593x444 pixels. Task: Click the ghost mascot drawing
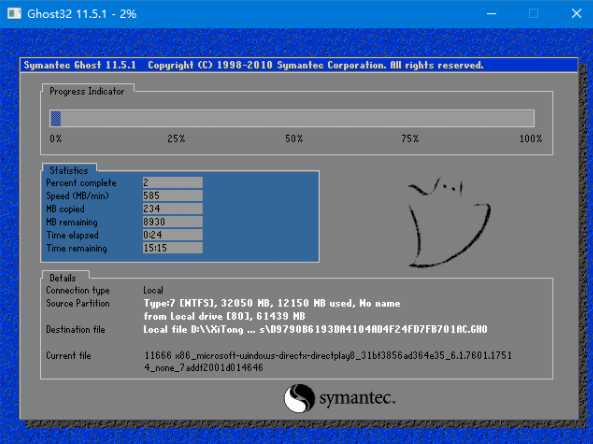[449, 221]
